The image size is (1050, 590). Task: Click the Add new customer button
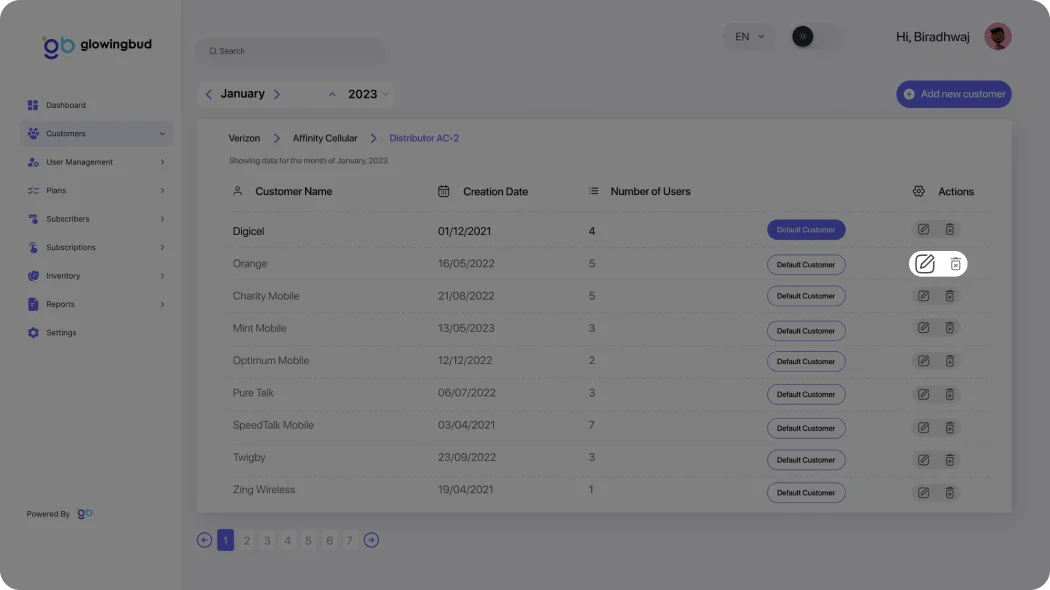(953, 94)
